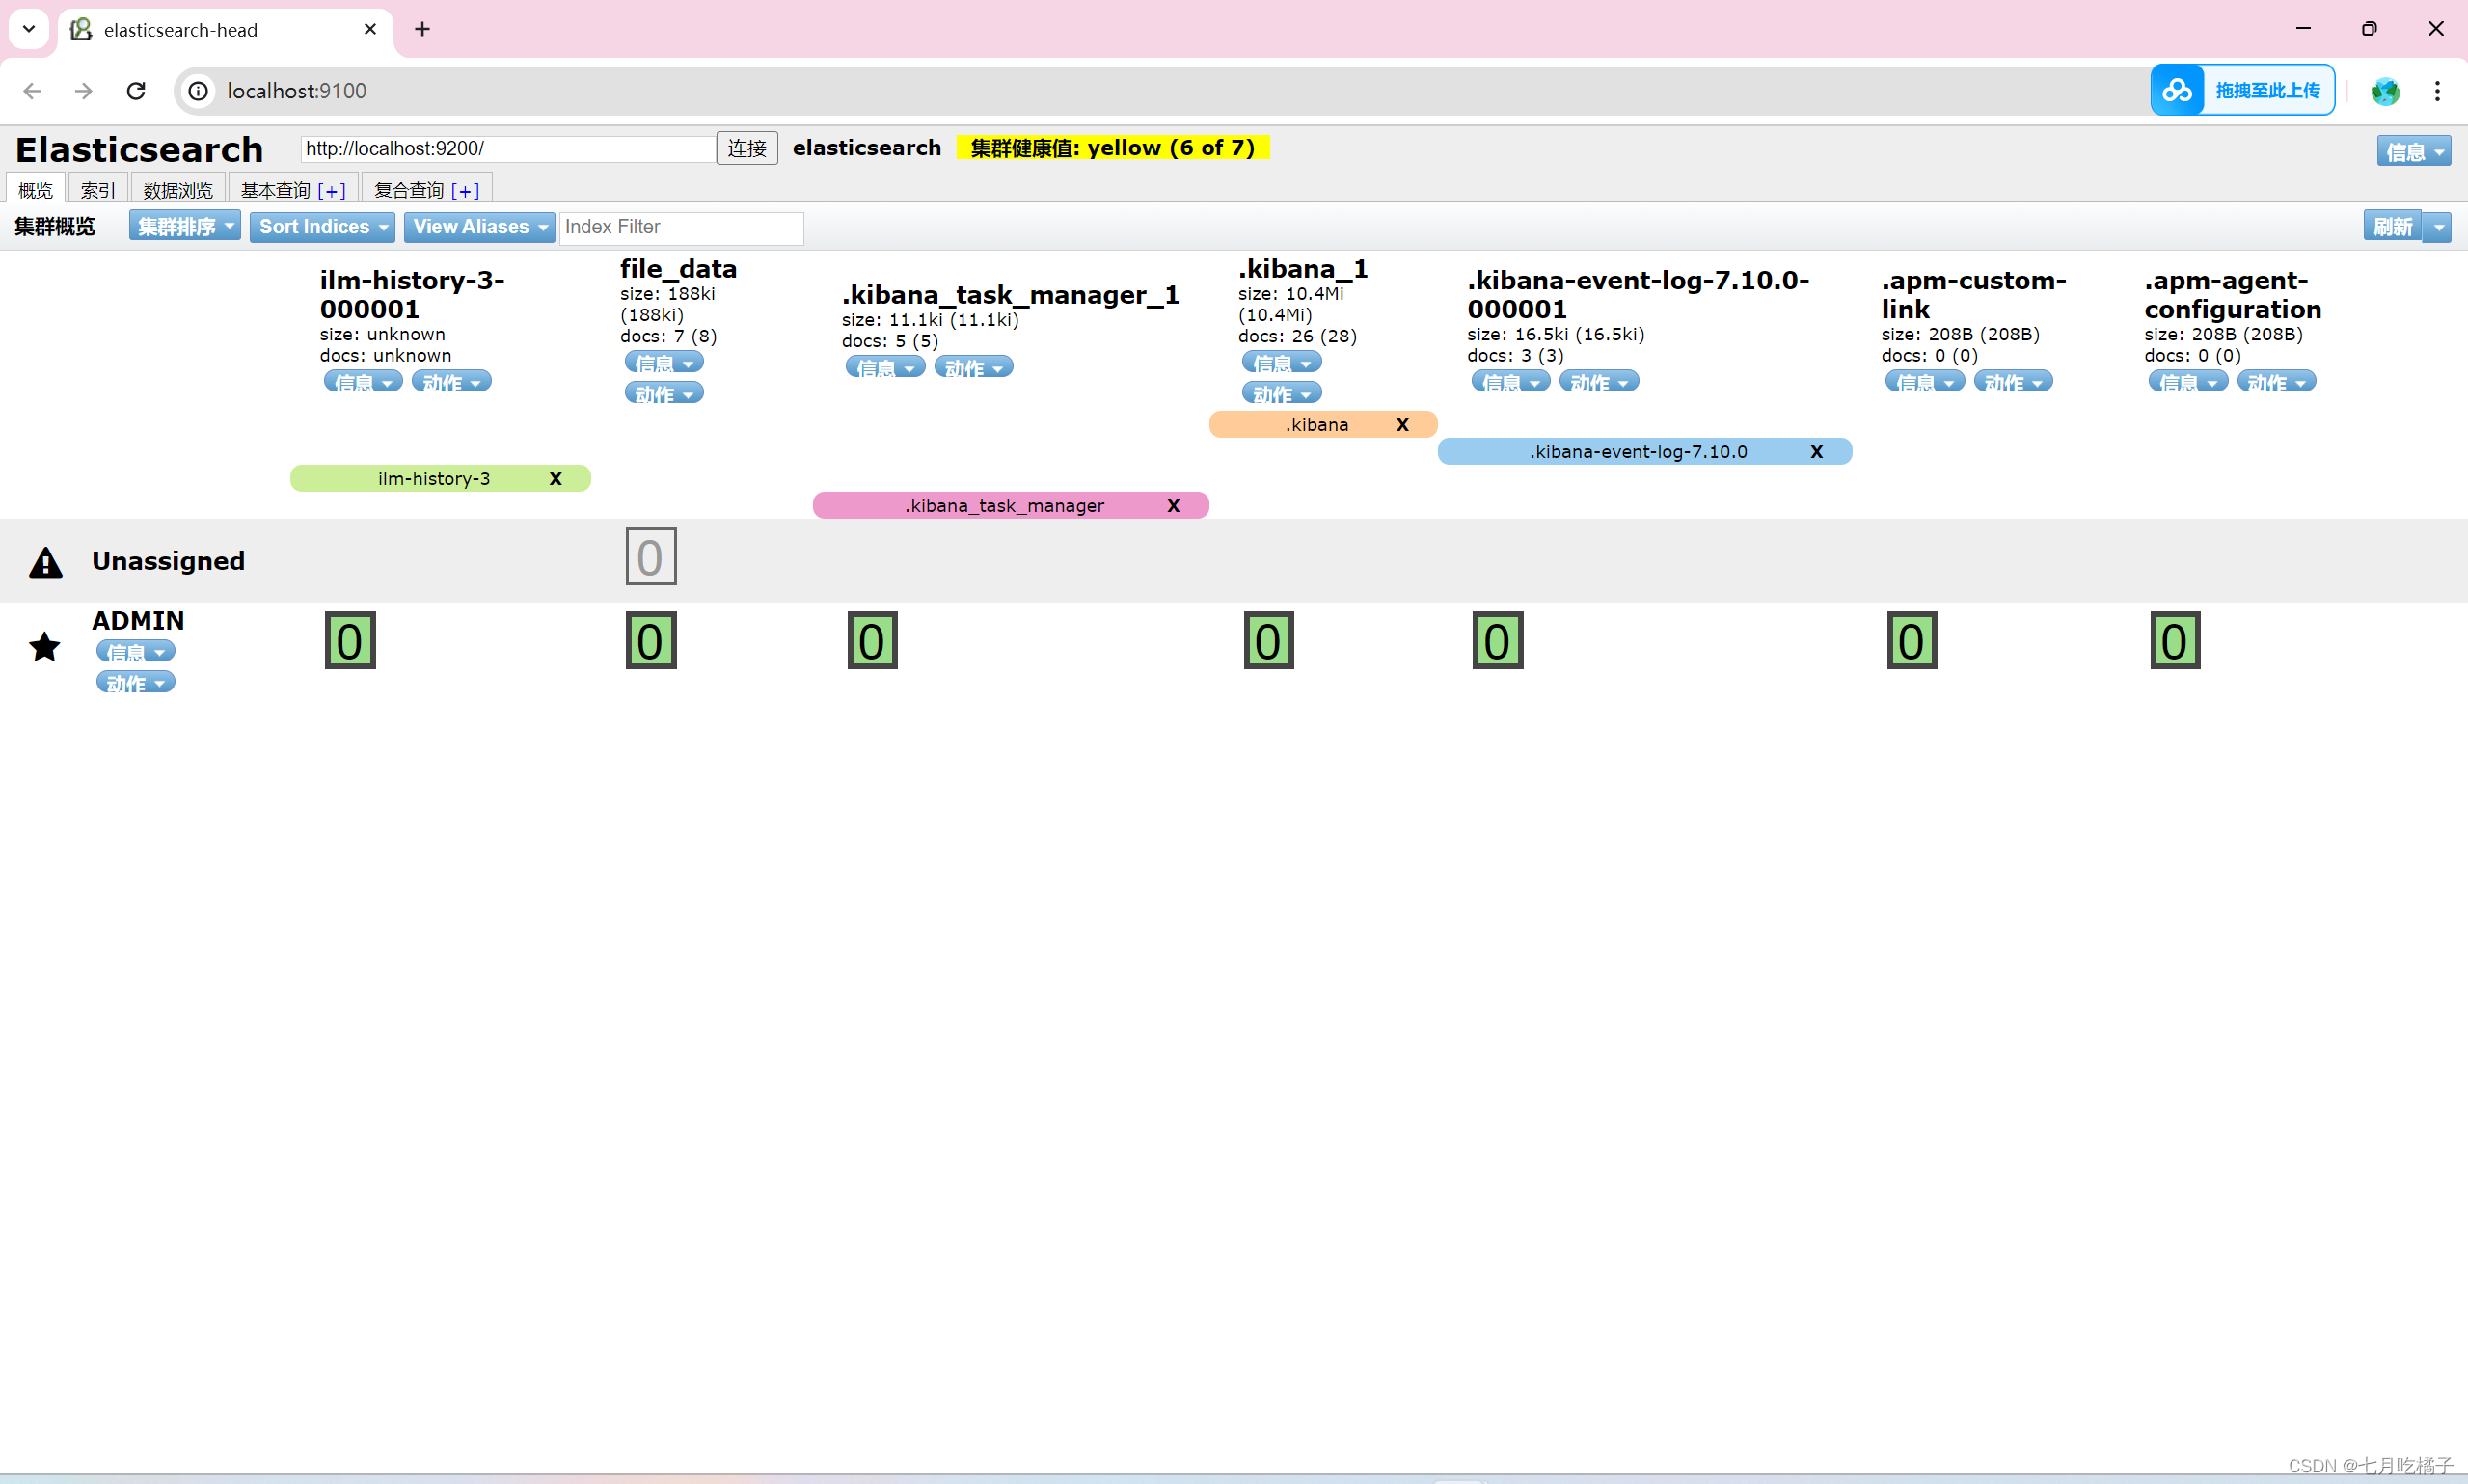This screenshot has height=1484, width=2468.
Task: Open 动作 dropdown for .apm-agent-configuration
Action: tap(2275, 382)
